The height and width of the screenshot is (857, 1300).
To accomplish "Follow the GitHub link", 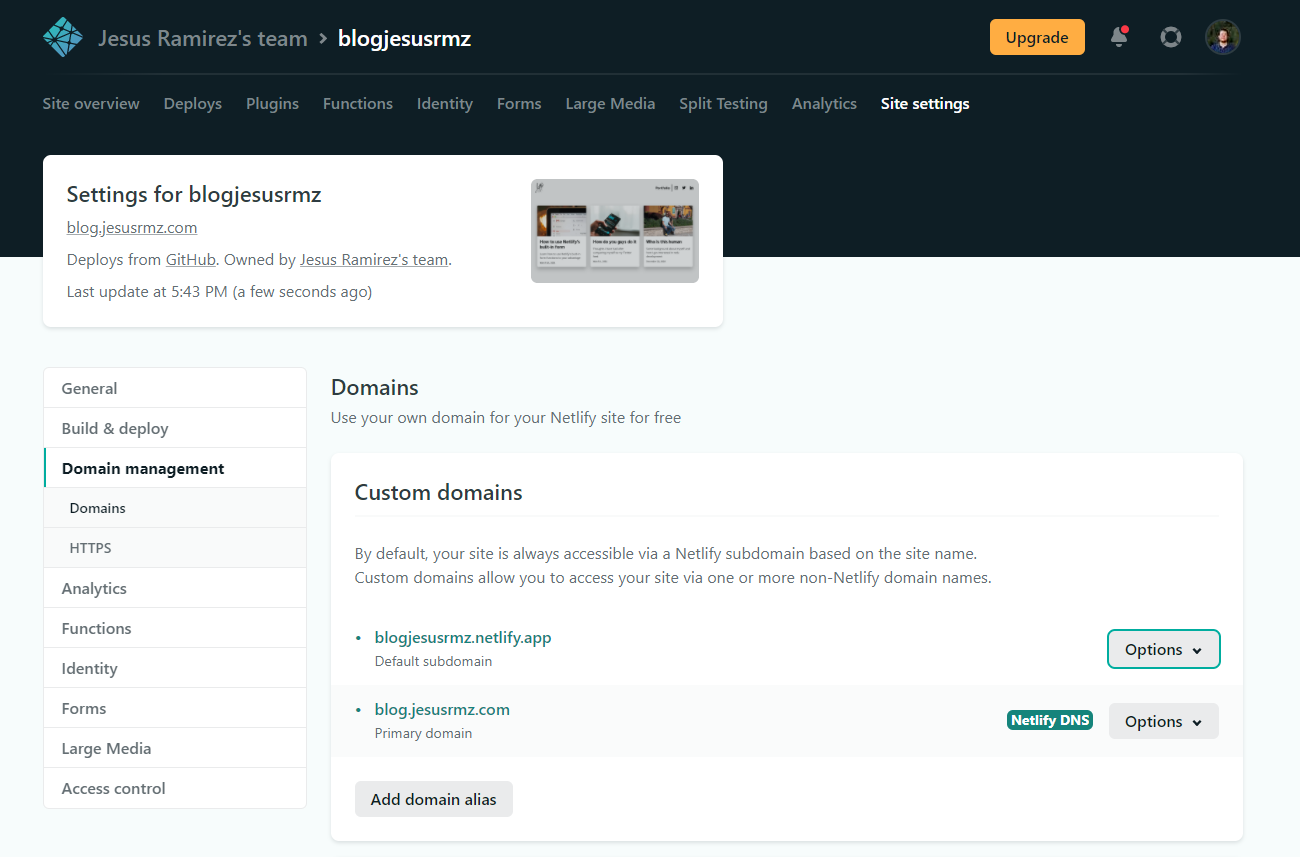I will tap(191, 259).
